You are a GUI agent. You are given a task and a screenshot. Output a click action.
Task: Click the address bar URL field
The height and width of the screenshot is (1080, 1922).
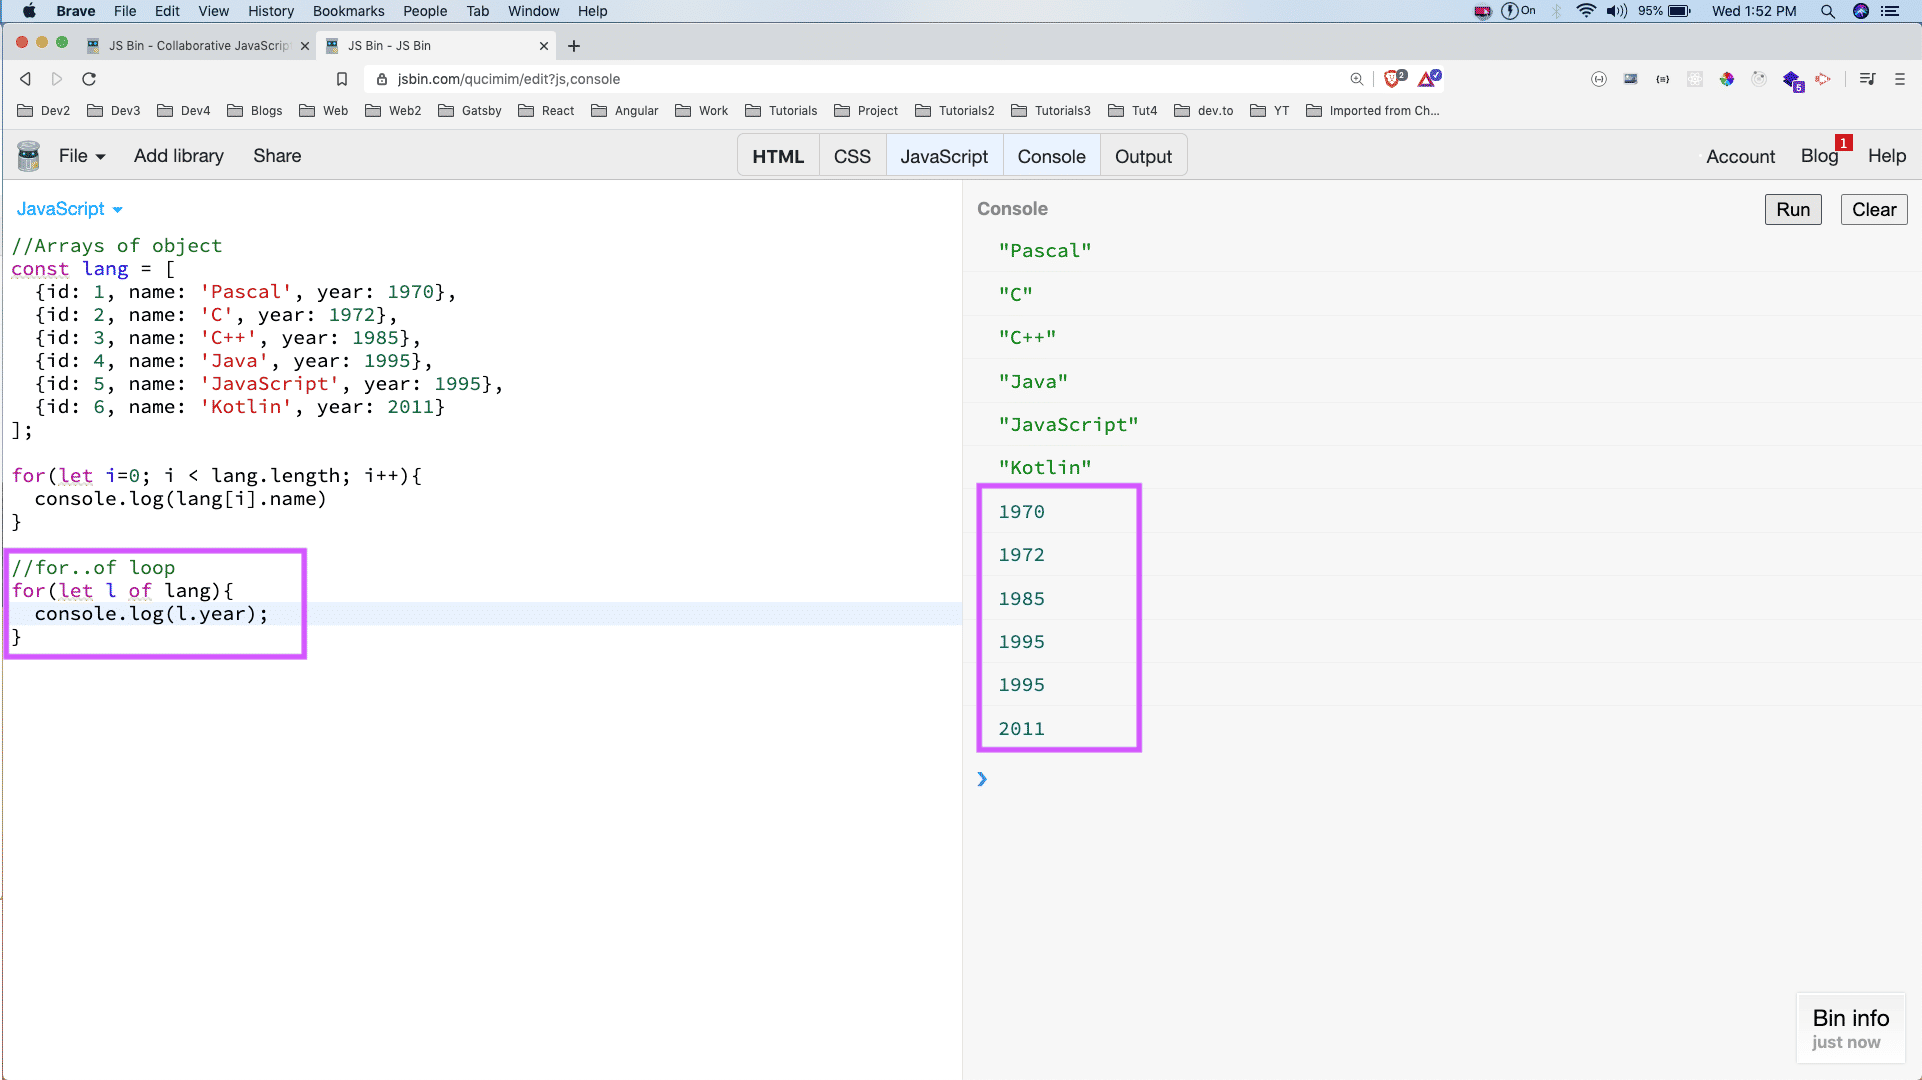860,79
